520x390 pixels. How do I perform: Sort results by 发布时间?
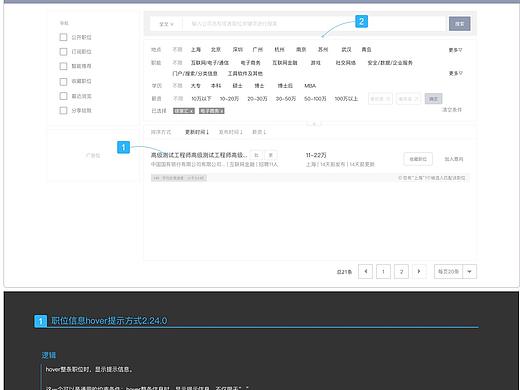click(x=230, y=132)
